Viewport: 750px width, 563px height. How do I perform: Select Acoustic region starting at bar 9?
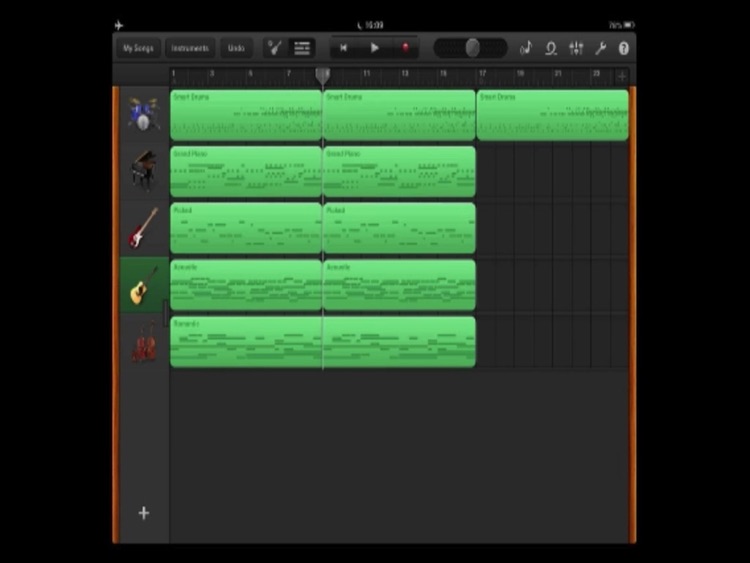[x=399, y=285]
